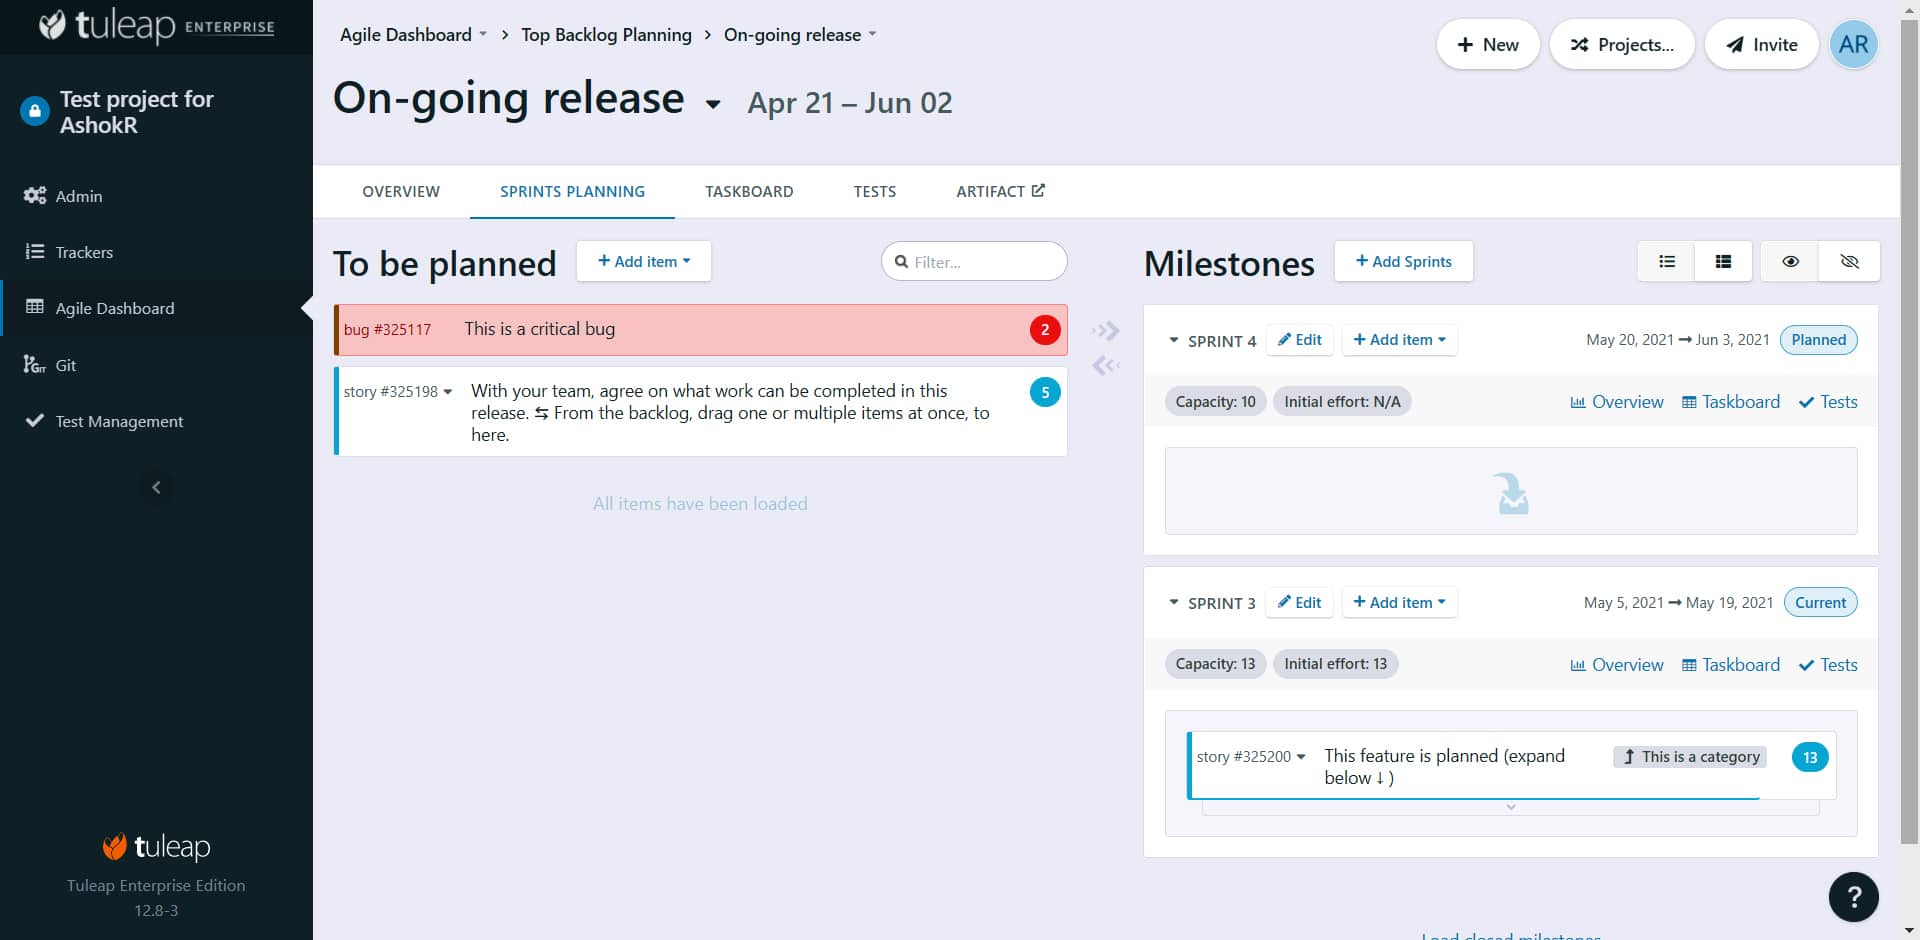Open the Overview tab
Screen dimensions: 1920x940
point(400,192)
